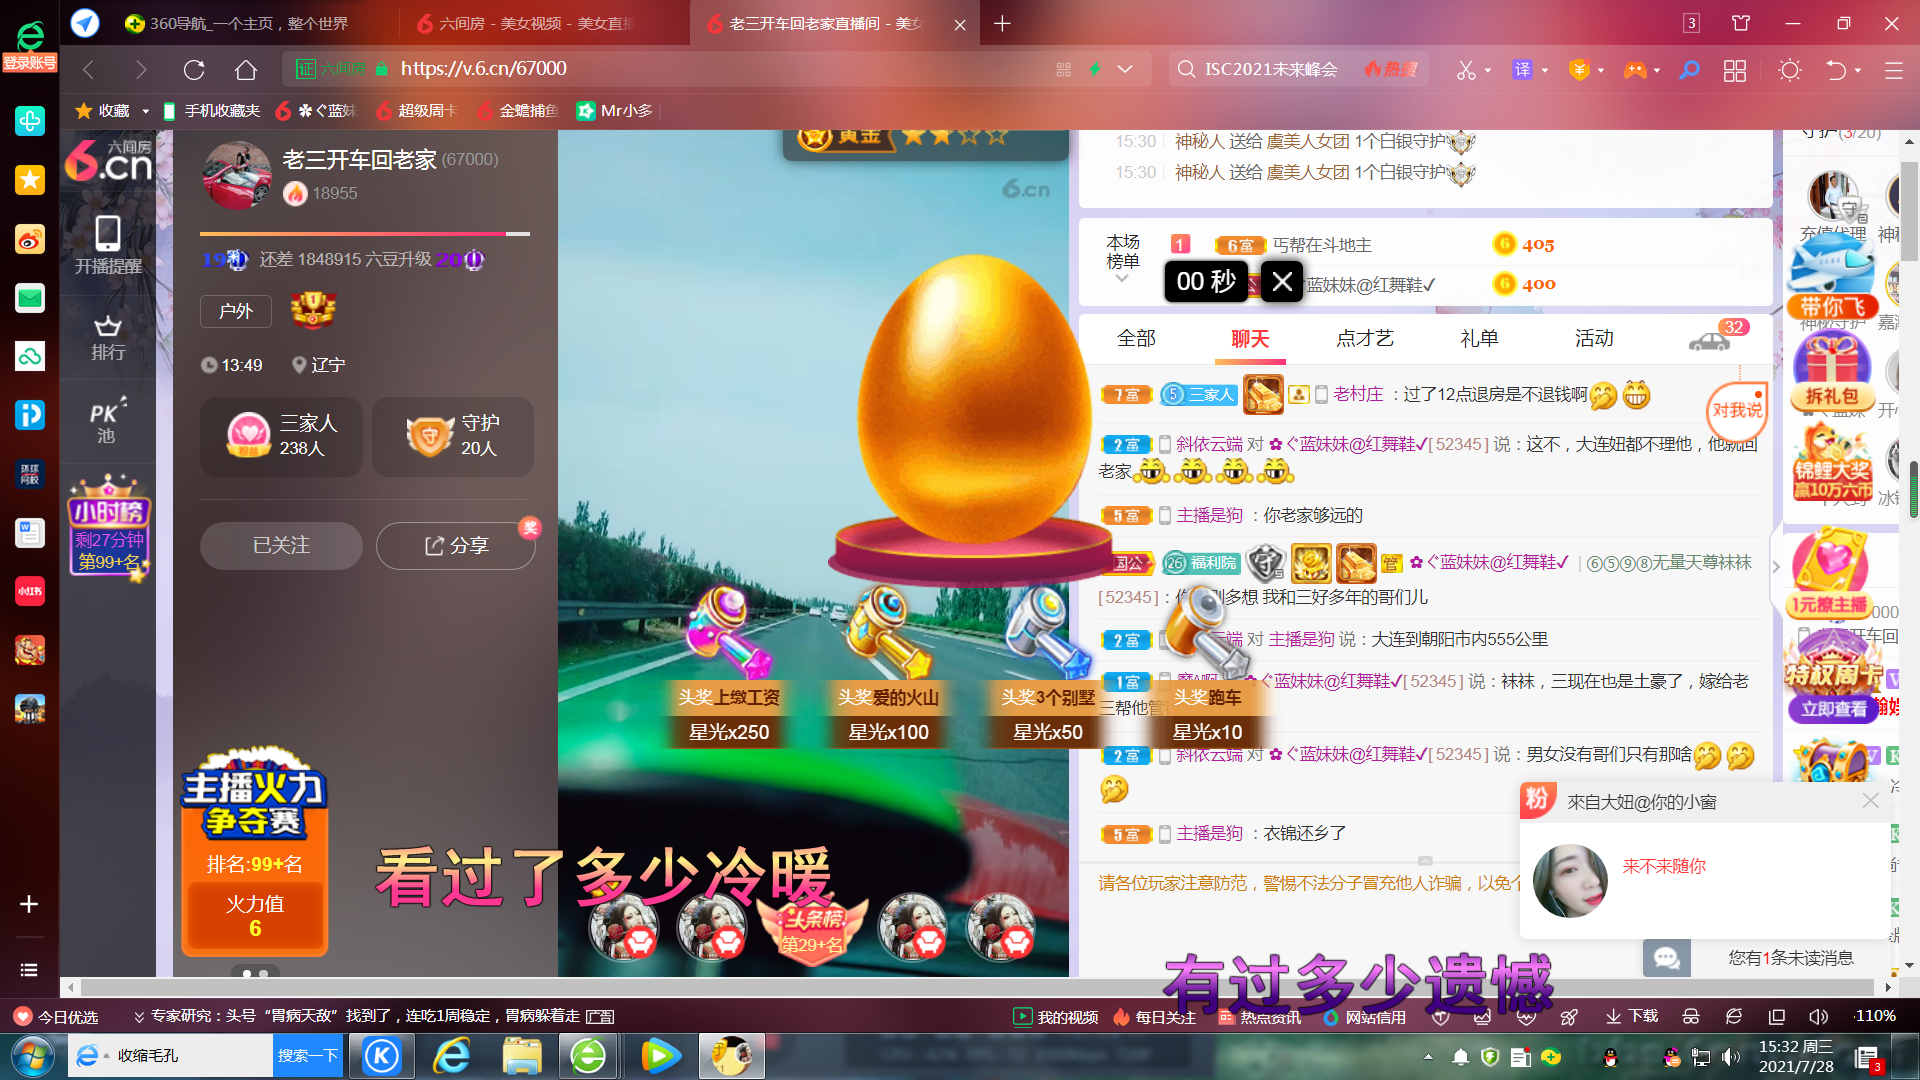
Task: Open 老村庄 user name in chat
Action: coord(1358,395)
